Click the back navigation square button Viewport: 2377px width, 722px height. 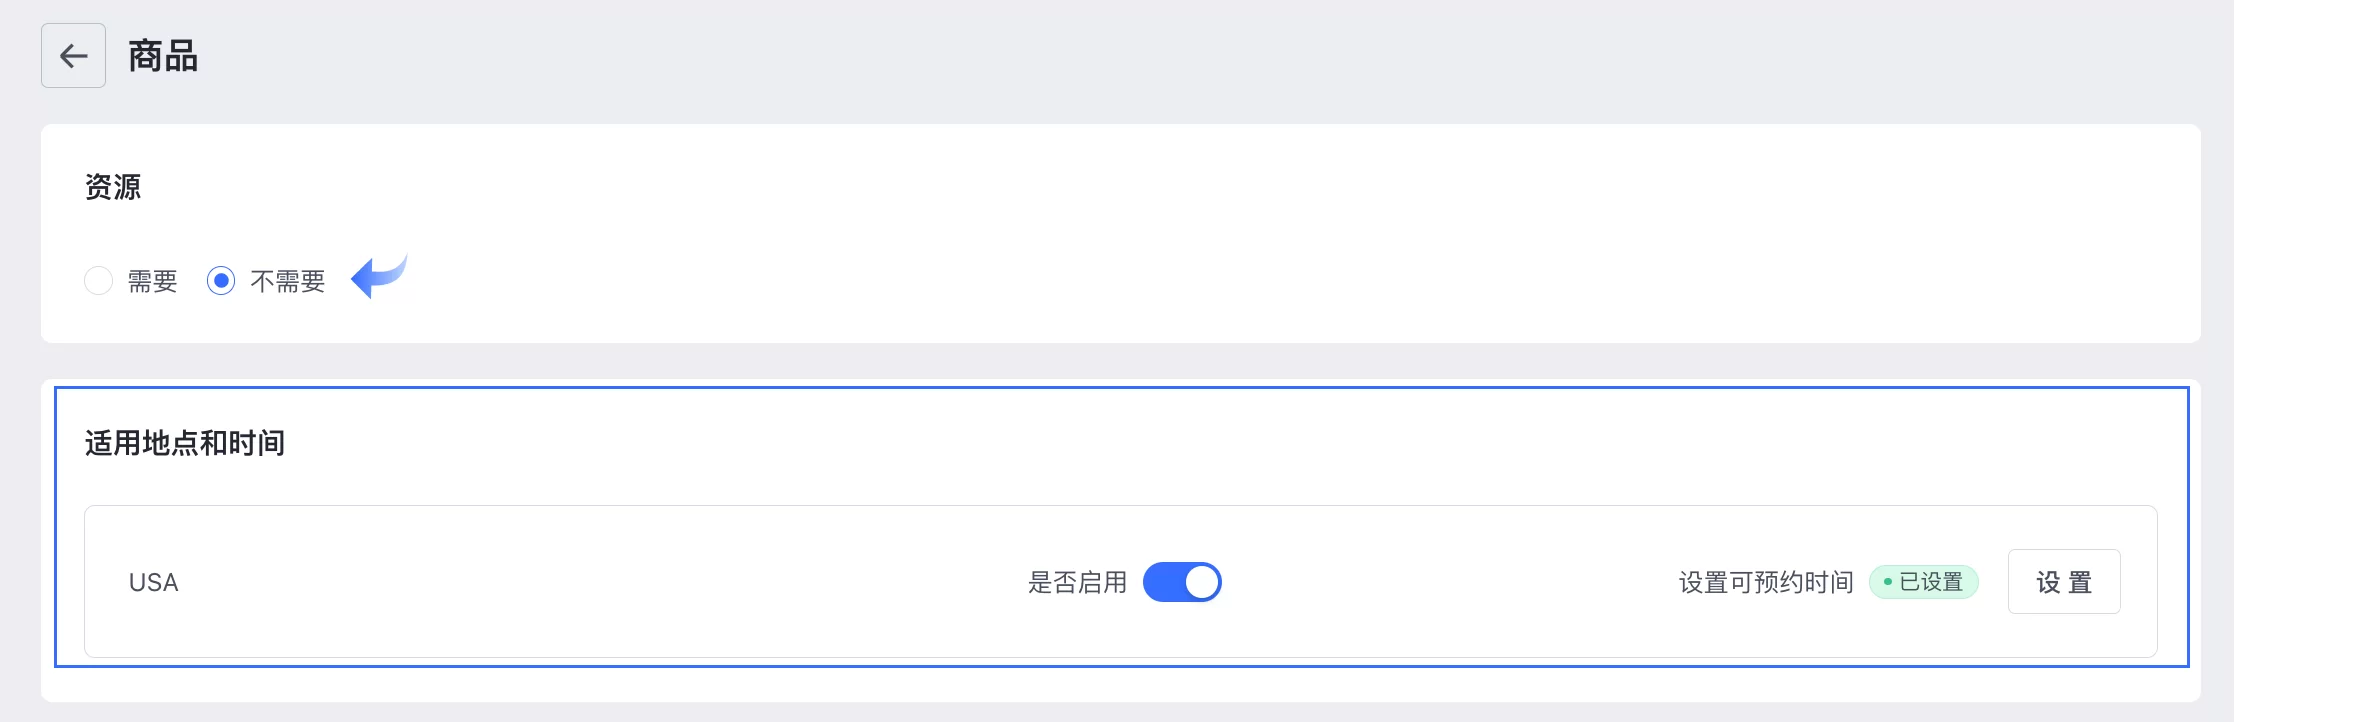(x=71, y=55)
